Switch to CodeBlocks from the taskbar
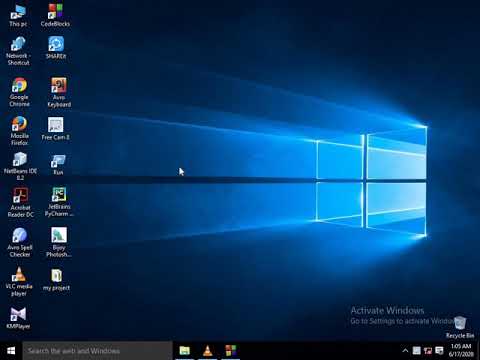The width and height of the screenshot is (480, 360). [230, 351]
